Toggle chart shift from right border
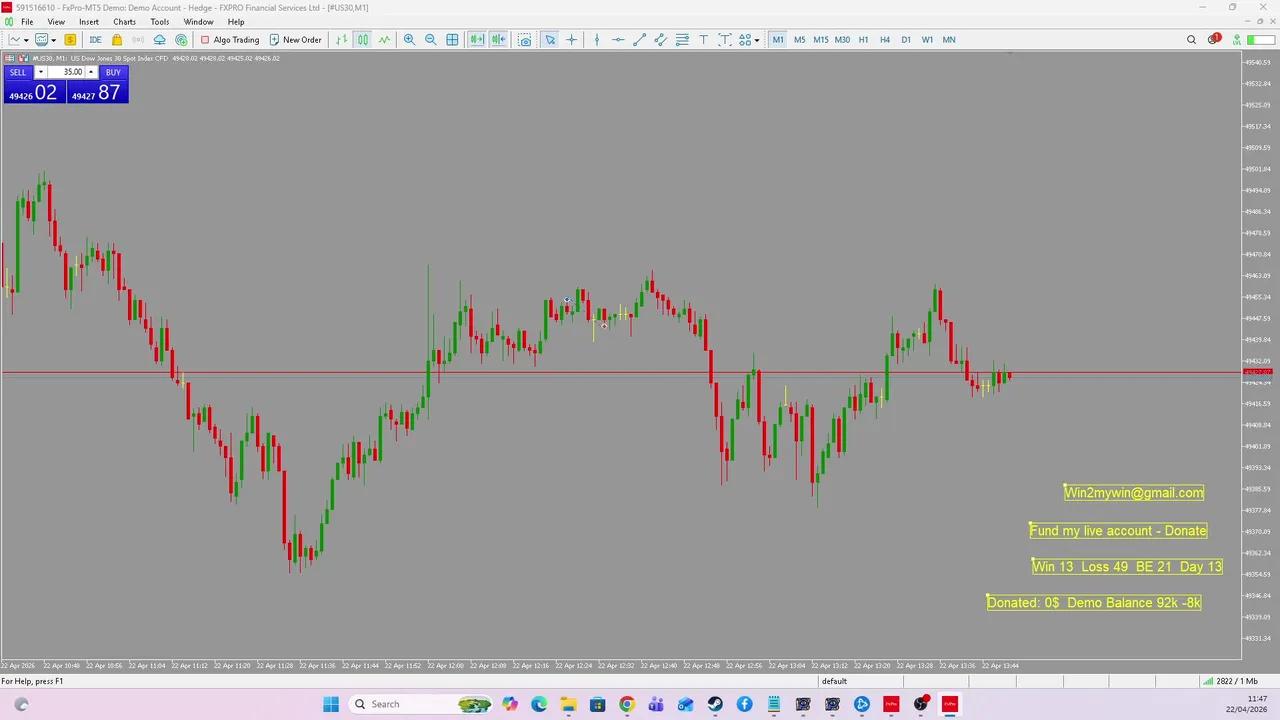 pos(498,40)
